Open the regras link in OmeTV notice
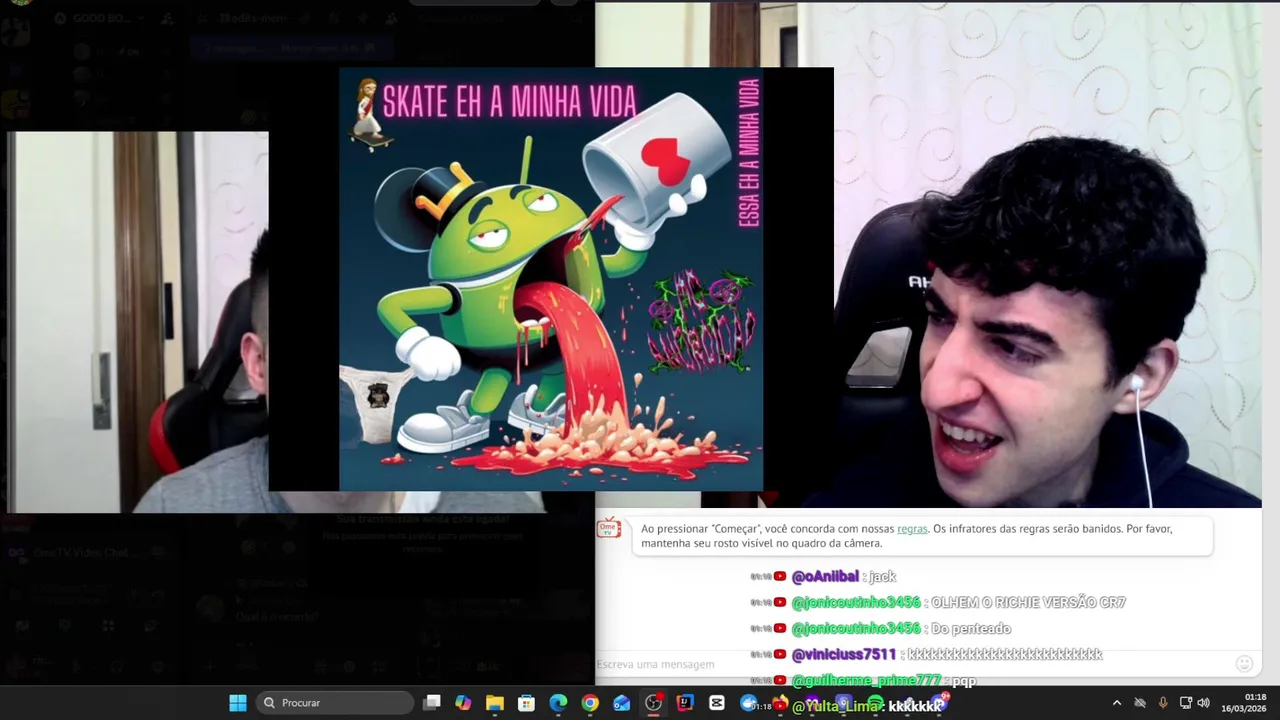 point(912,529)
